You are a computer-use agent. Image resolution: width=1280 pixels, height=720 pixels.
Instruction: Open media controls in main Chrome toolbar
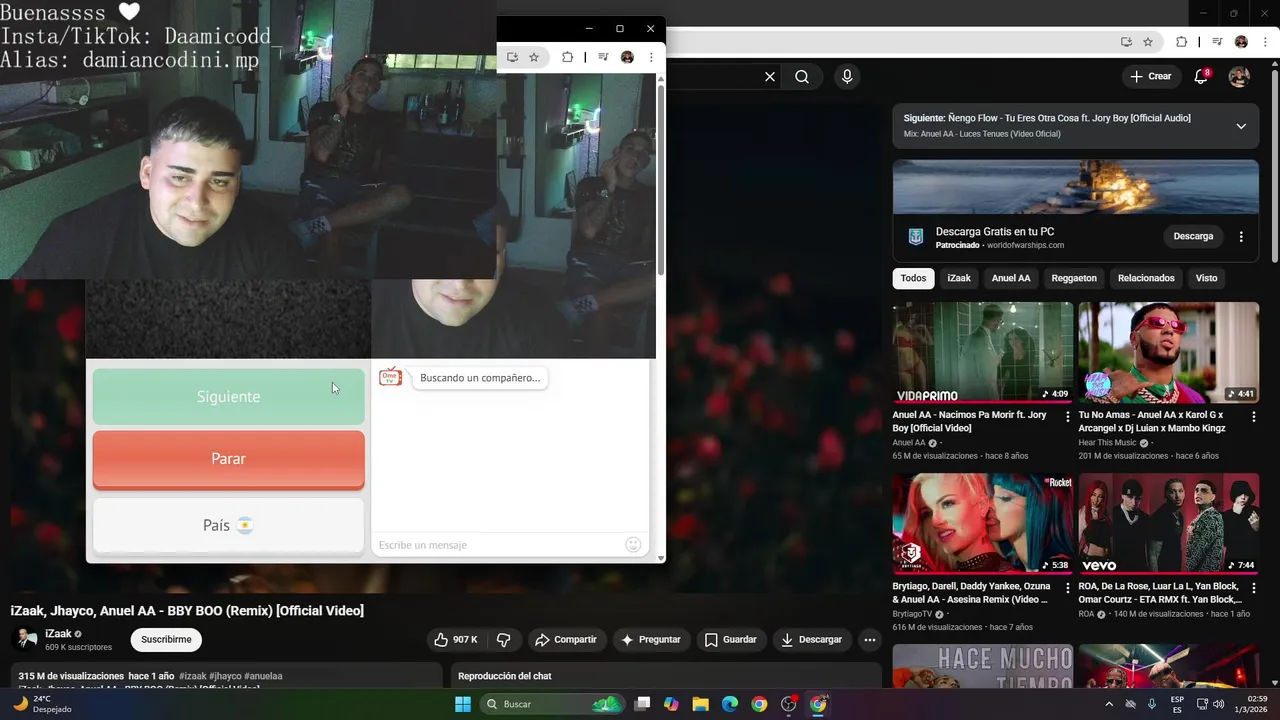point(1217,42)
